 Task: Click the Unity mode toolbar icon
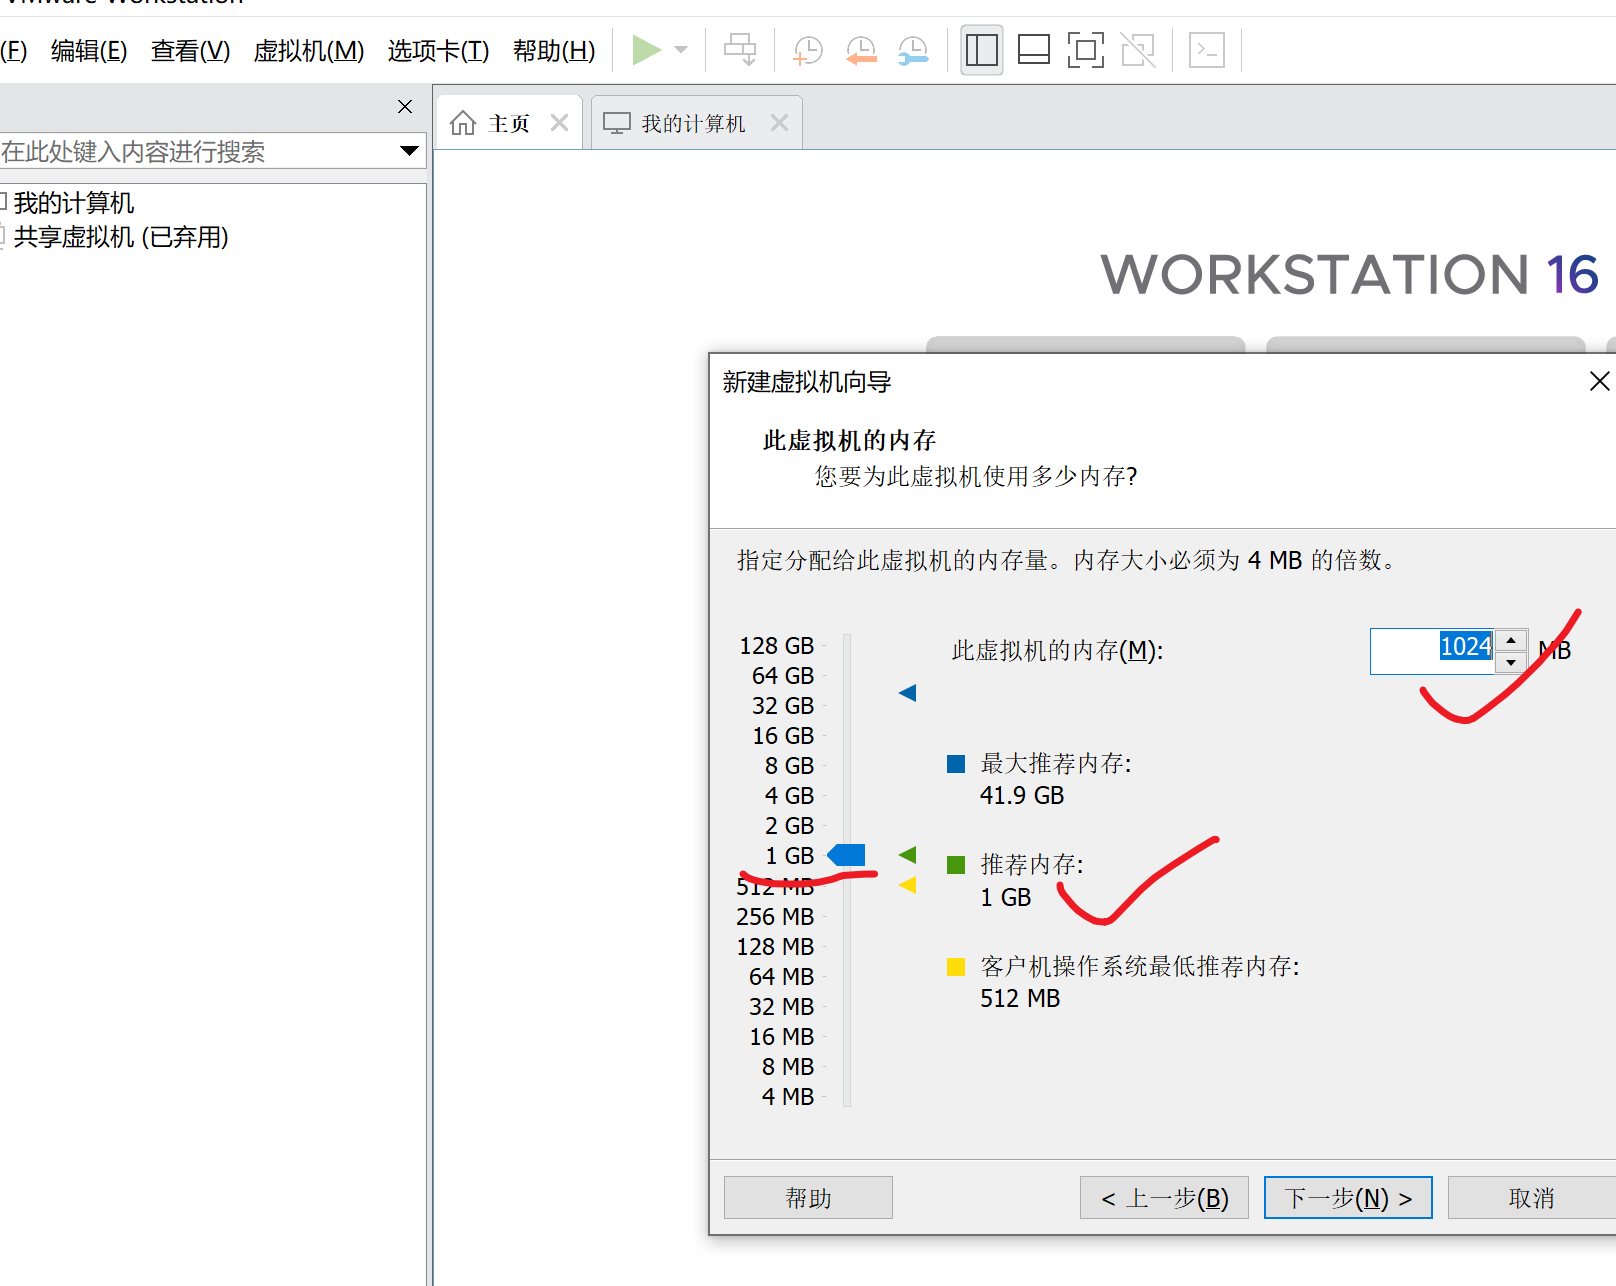pos(1138,50)
